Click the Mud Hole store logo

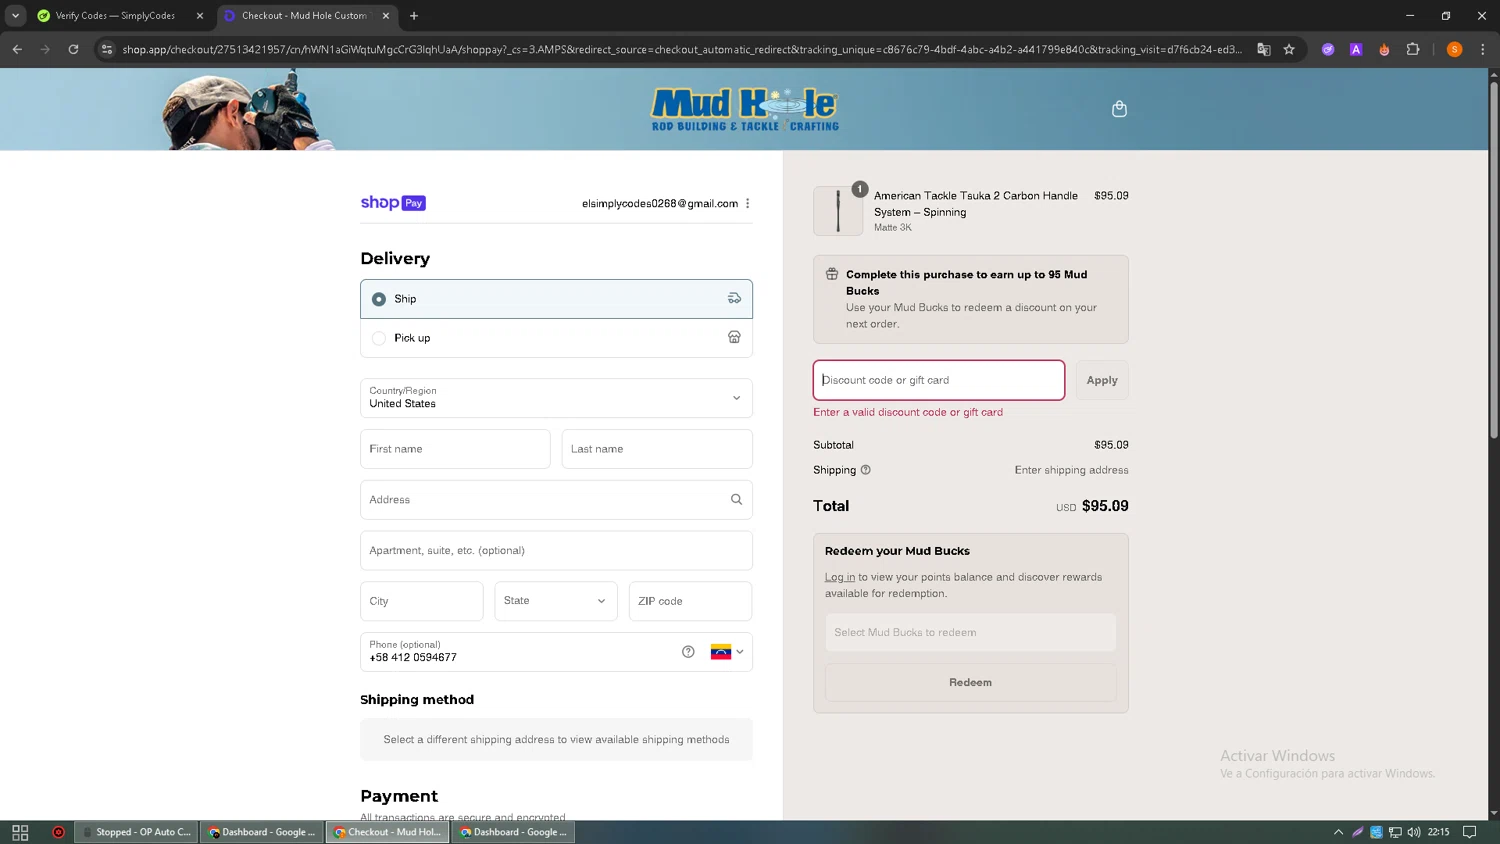pyautogui.click(x=745, y=109)
